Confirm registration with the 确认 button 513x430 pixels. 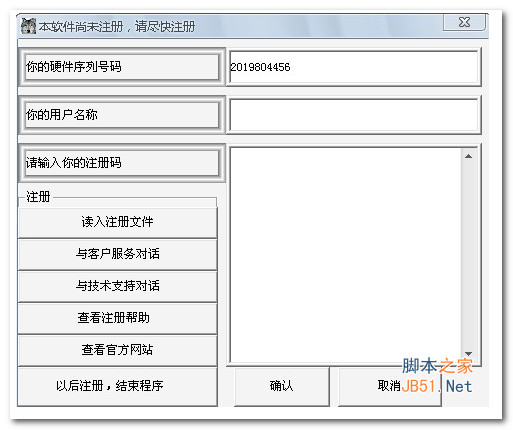282,386
